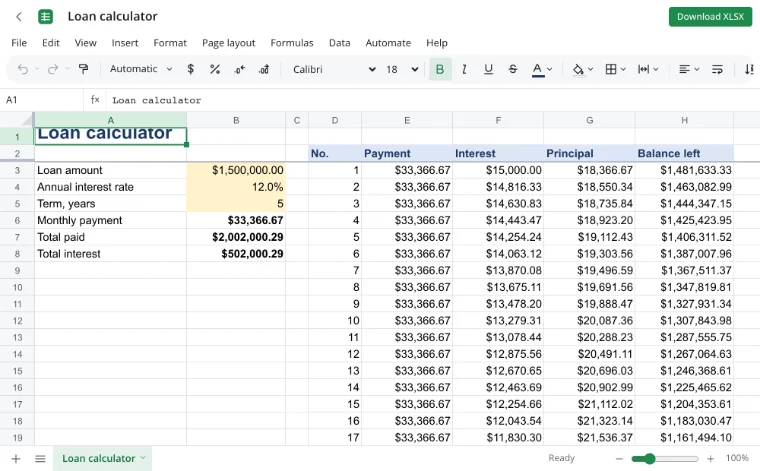Open the File menu
760x471 pixels.
19,43
